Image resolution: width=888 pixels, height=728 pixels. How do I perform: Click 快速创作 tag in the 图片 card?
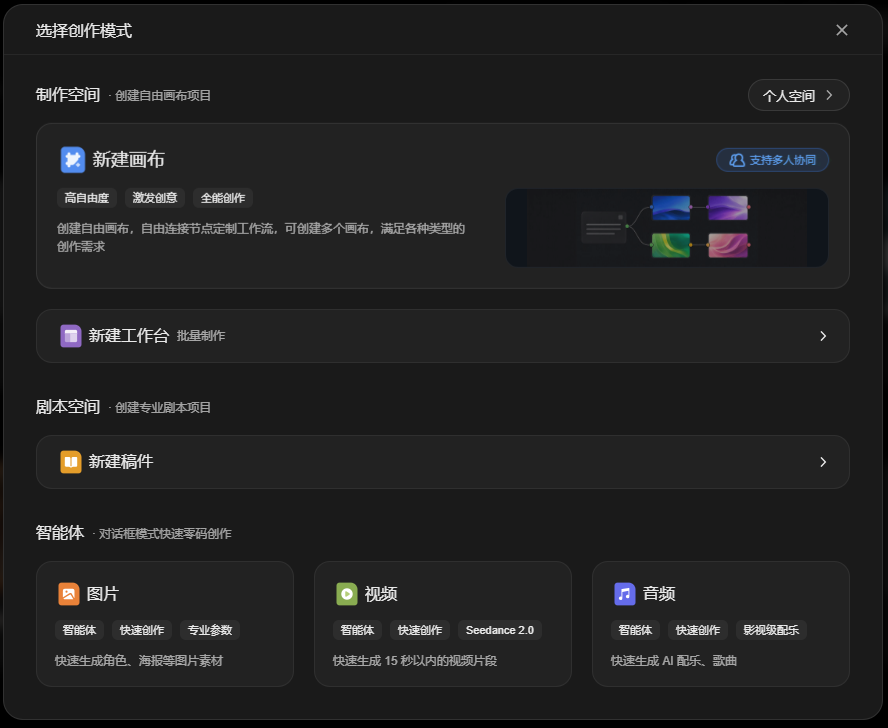coord(142,630)
